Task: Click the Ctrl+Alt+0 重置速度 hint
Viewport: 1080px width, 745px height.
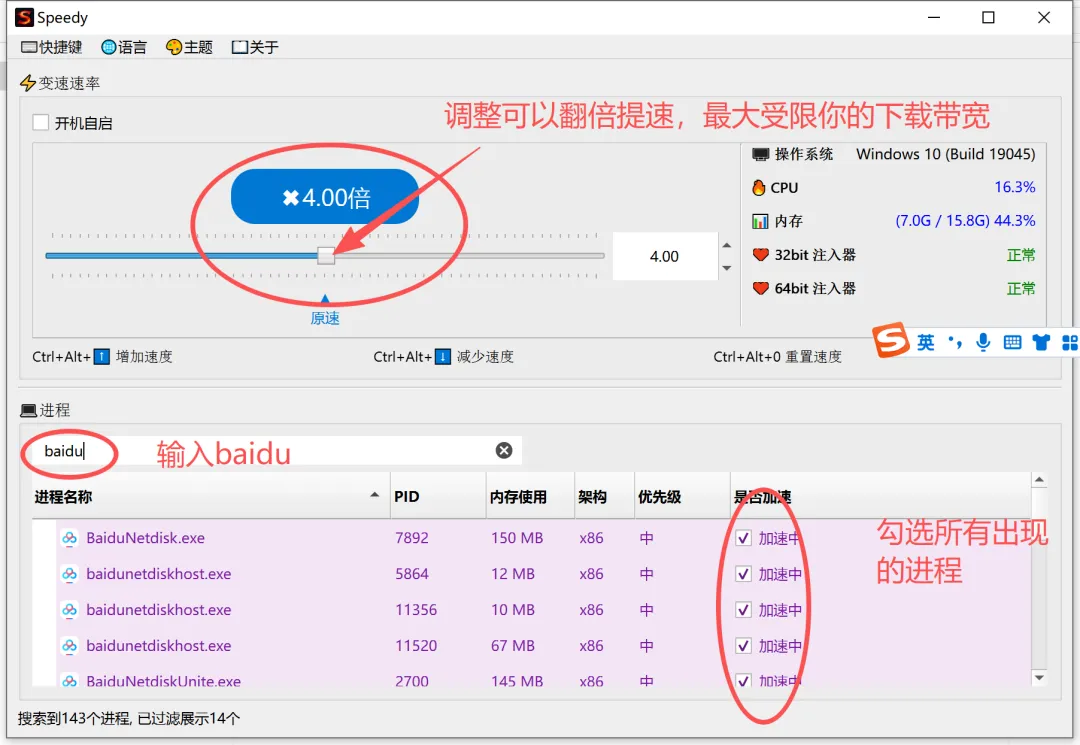Action: [777, 357]
